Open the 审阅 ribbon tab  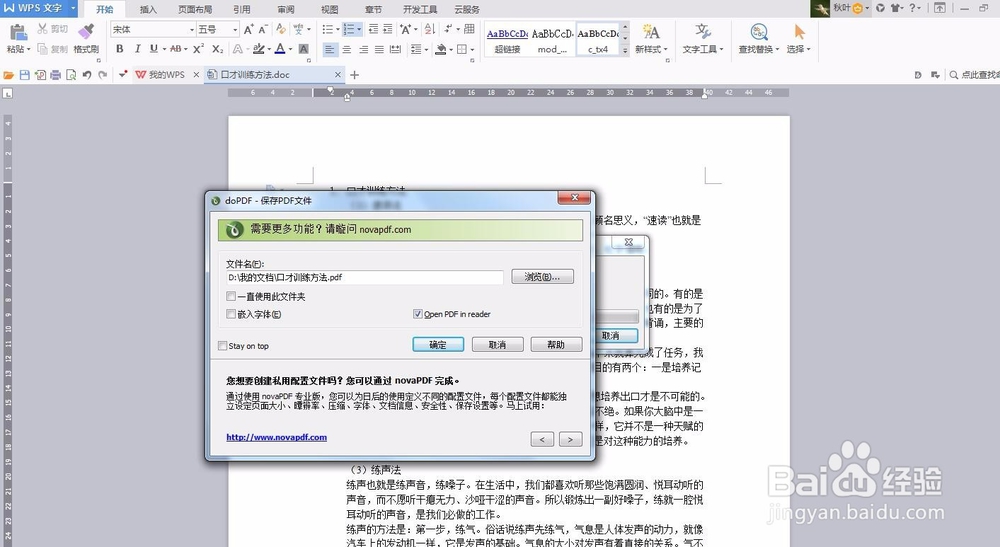(x=286, y=10)
